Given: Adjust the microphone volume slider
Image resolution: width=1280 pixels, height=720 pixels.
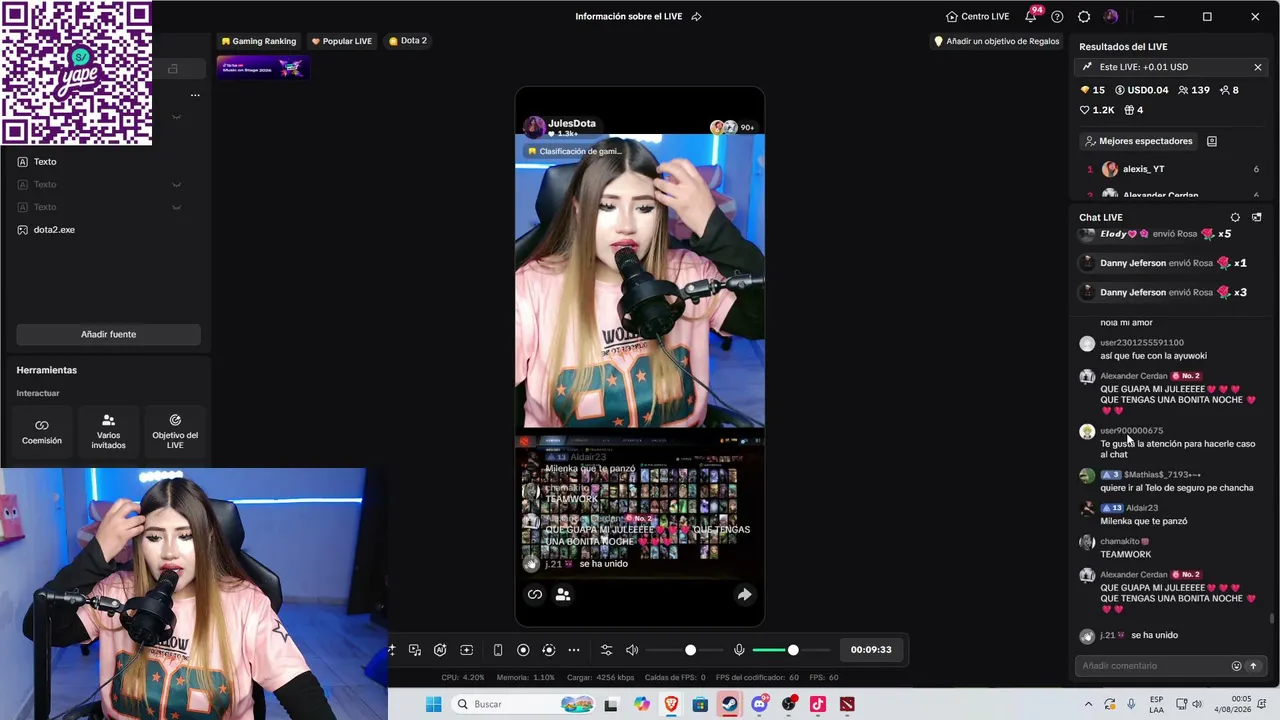Looking at the screenshot, I should click(791, 650).
